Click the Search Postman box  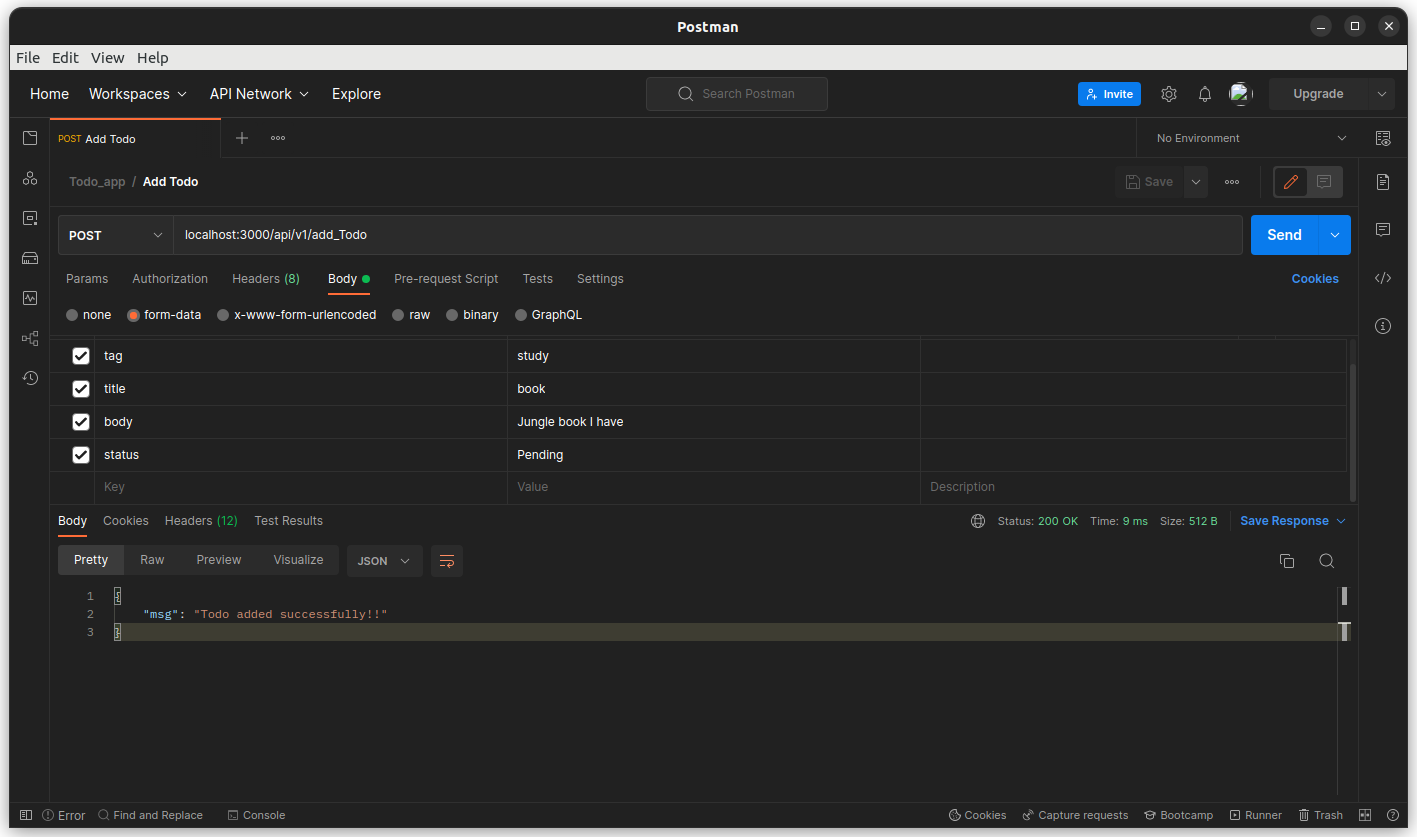(737, 94)
